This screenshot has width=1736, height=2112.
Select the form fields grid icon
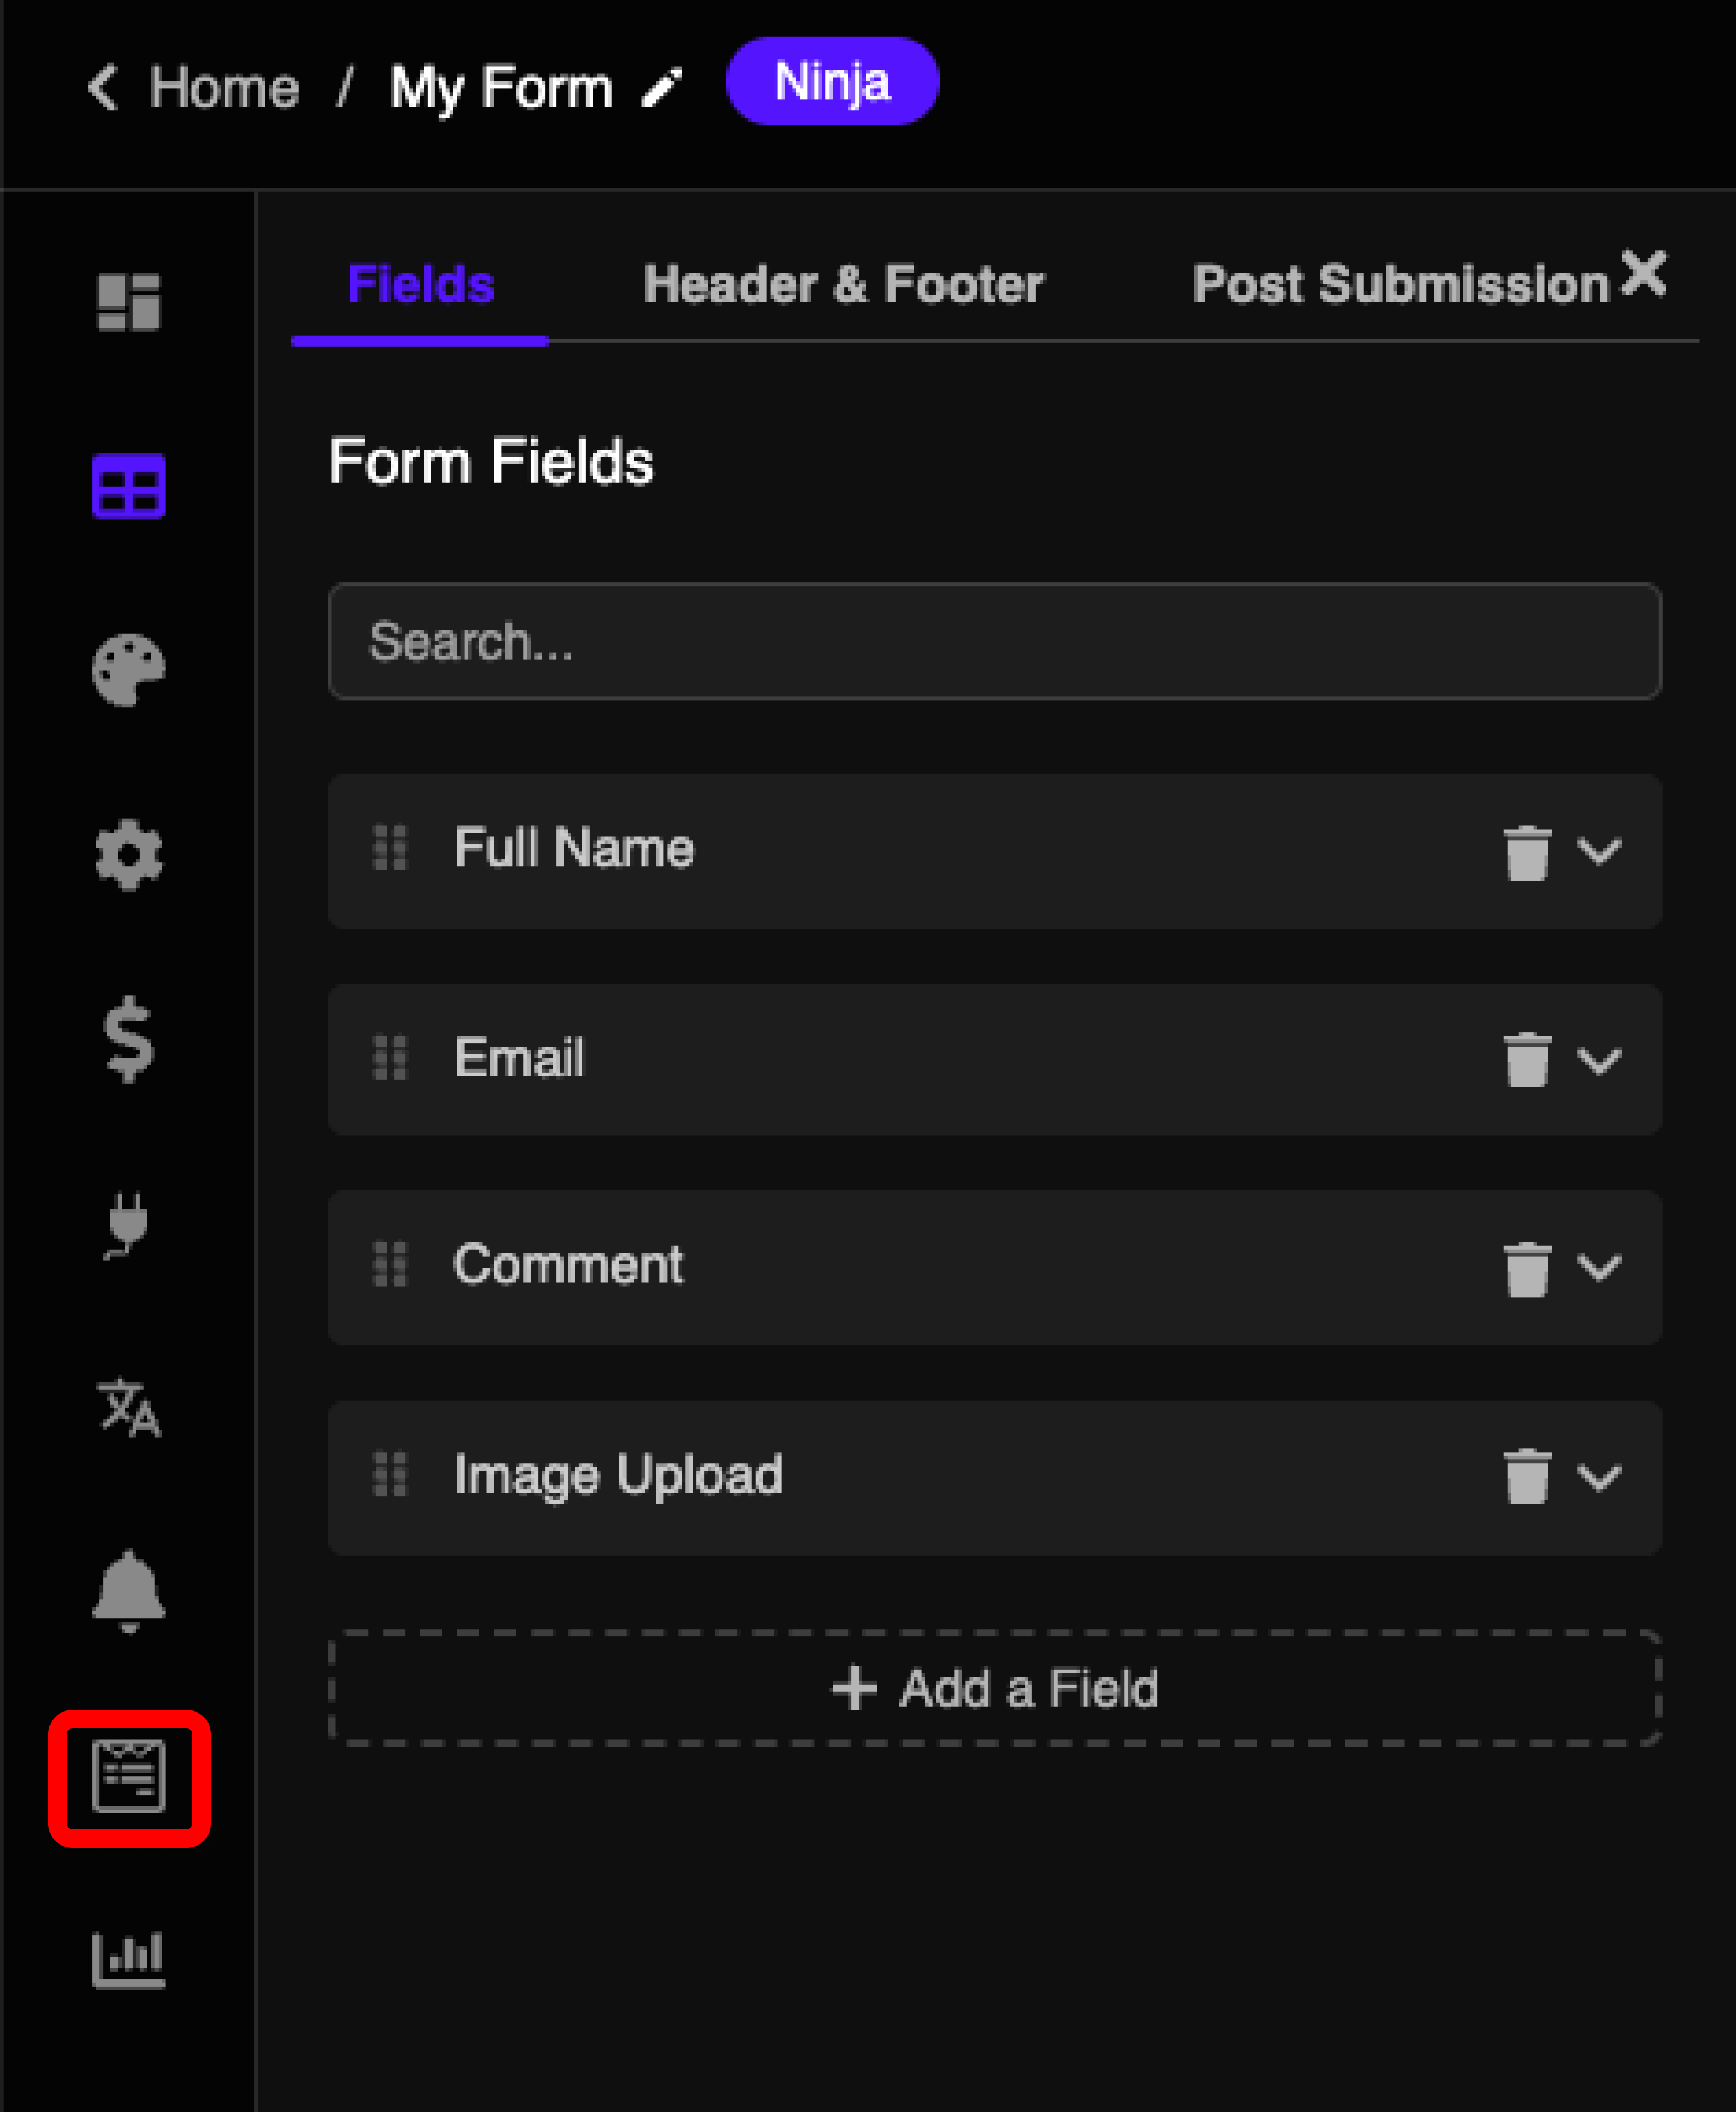tap(128, 486)
